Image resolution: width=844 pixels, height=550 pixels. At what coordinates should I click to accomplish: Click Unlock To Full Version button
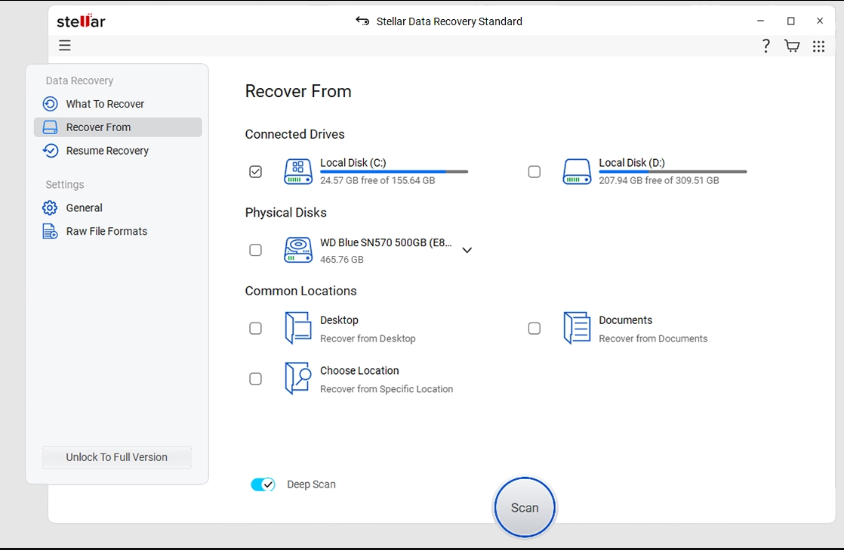[117, 457]
